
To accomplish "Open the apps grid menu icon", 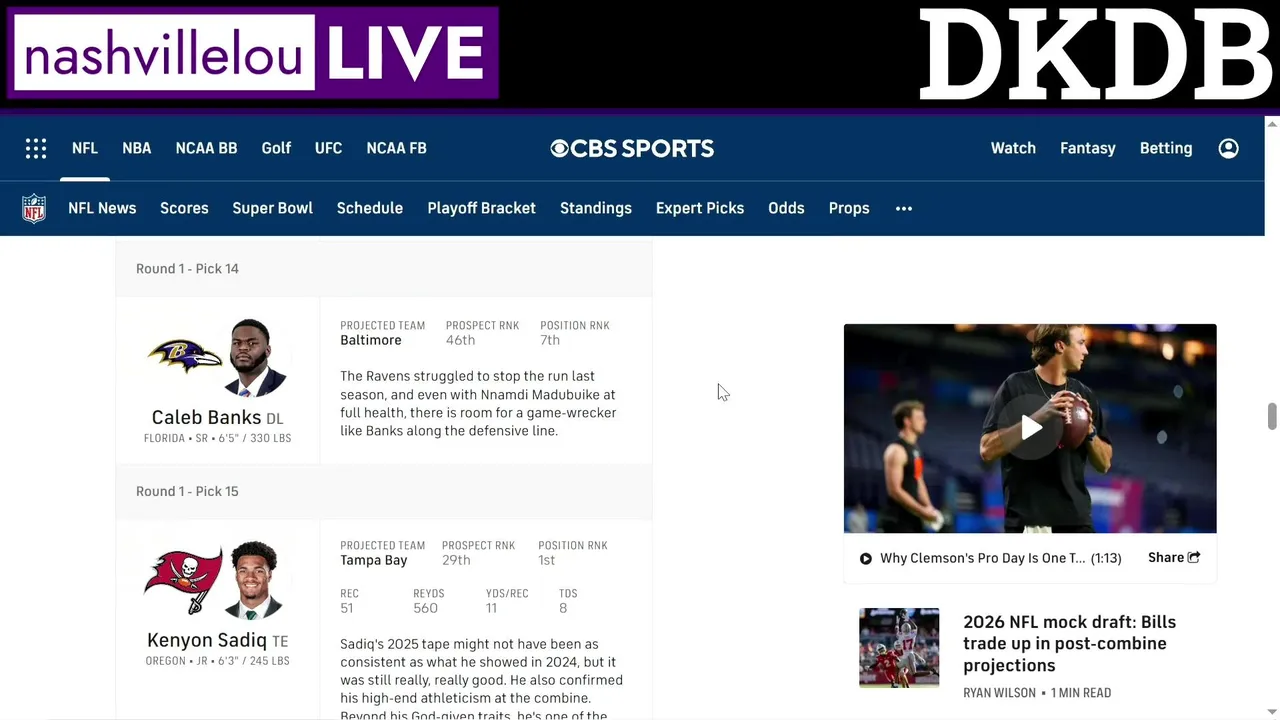I will click(x=36, y=148).
